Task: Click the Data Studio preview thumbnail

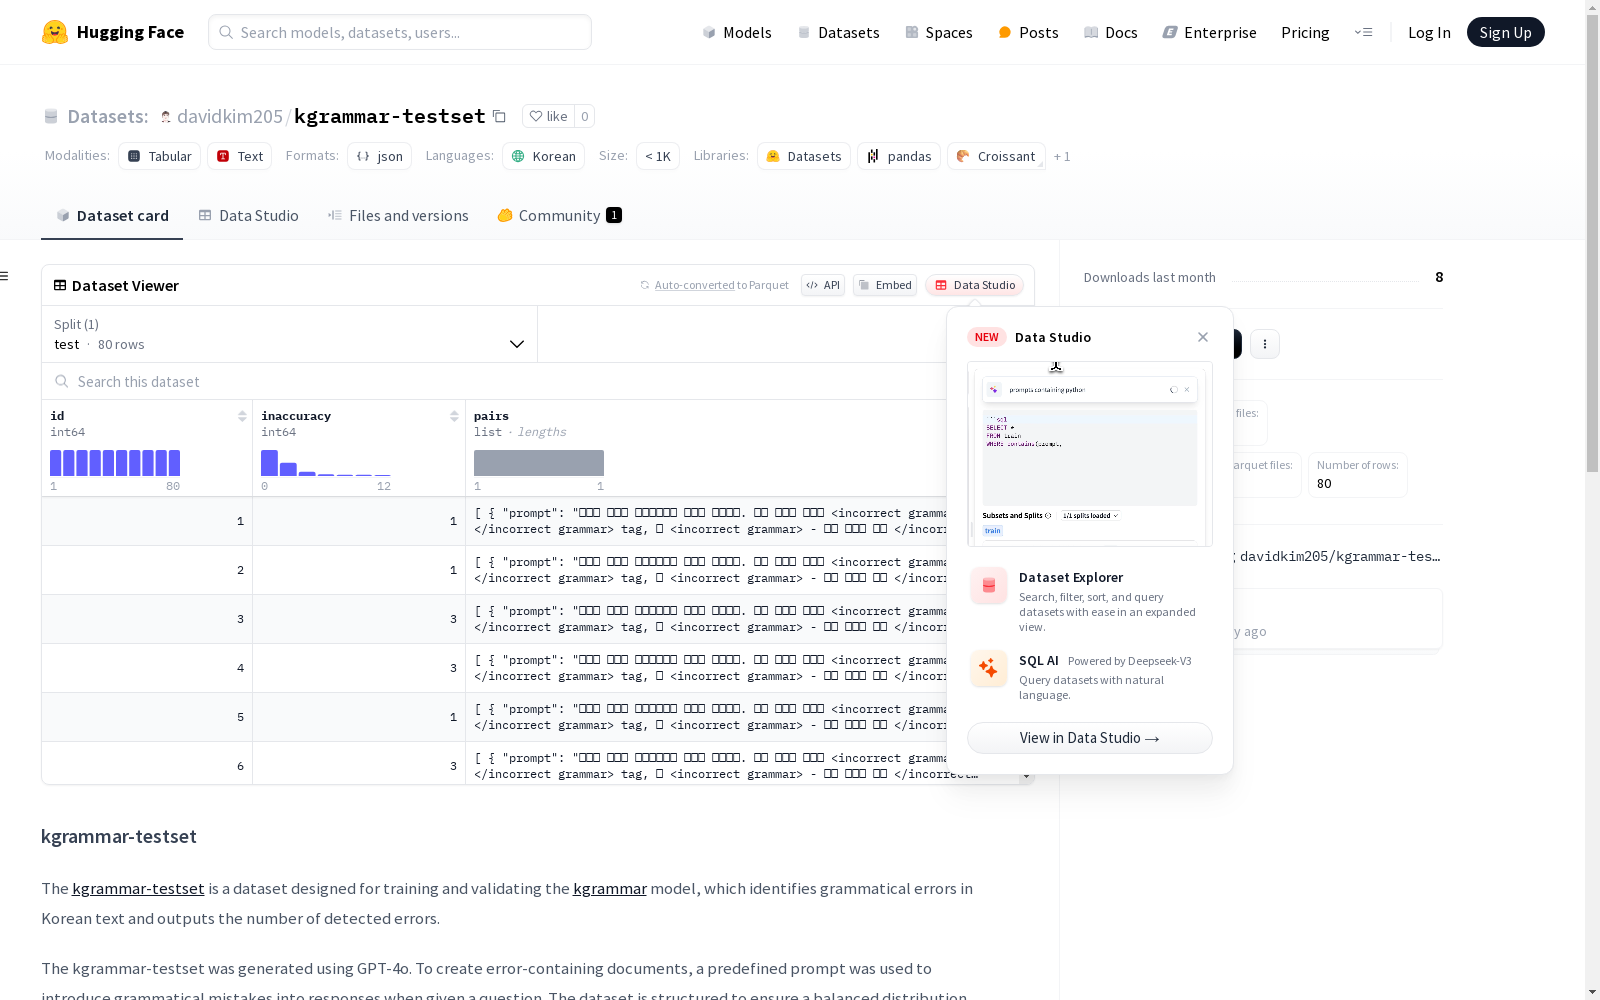Action: (1090, 454)
